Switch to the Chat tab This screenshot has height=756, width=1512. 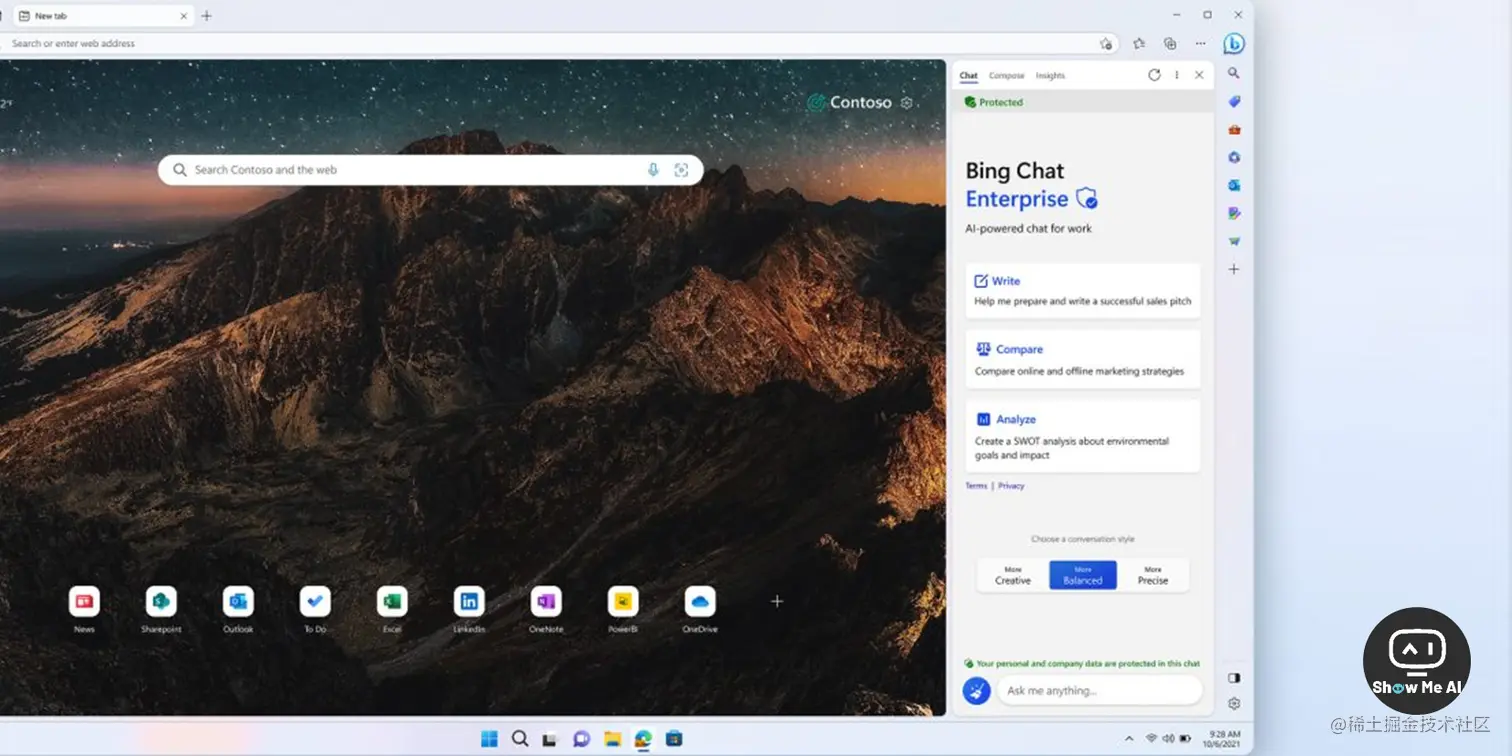968,76
